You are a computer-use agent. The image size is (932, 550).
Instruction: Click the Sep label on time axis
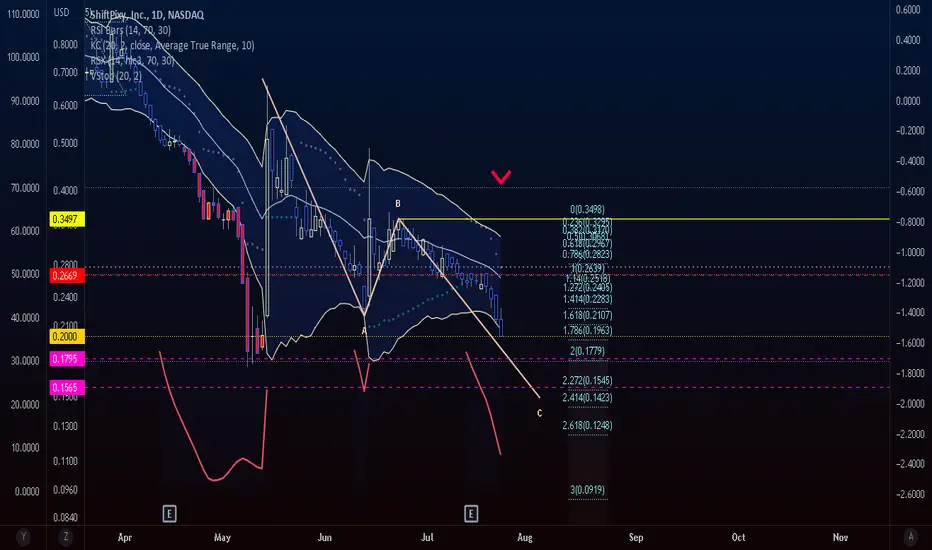[x=636, y=538]
